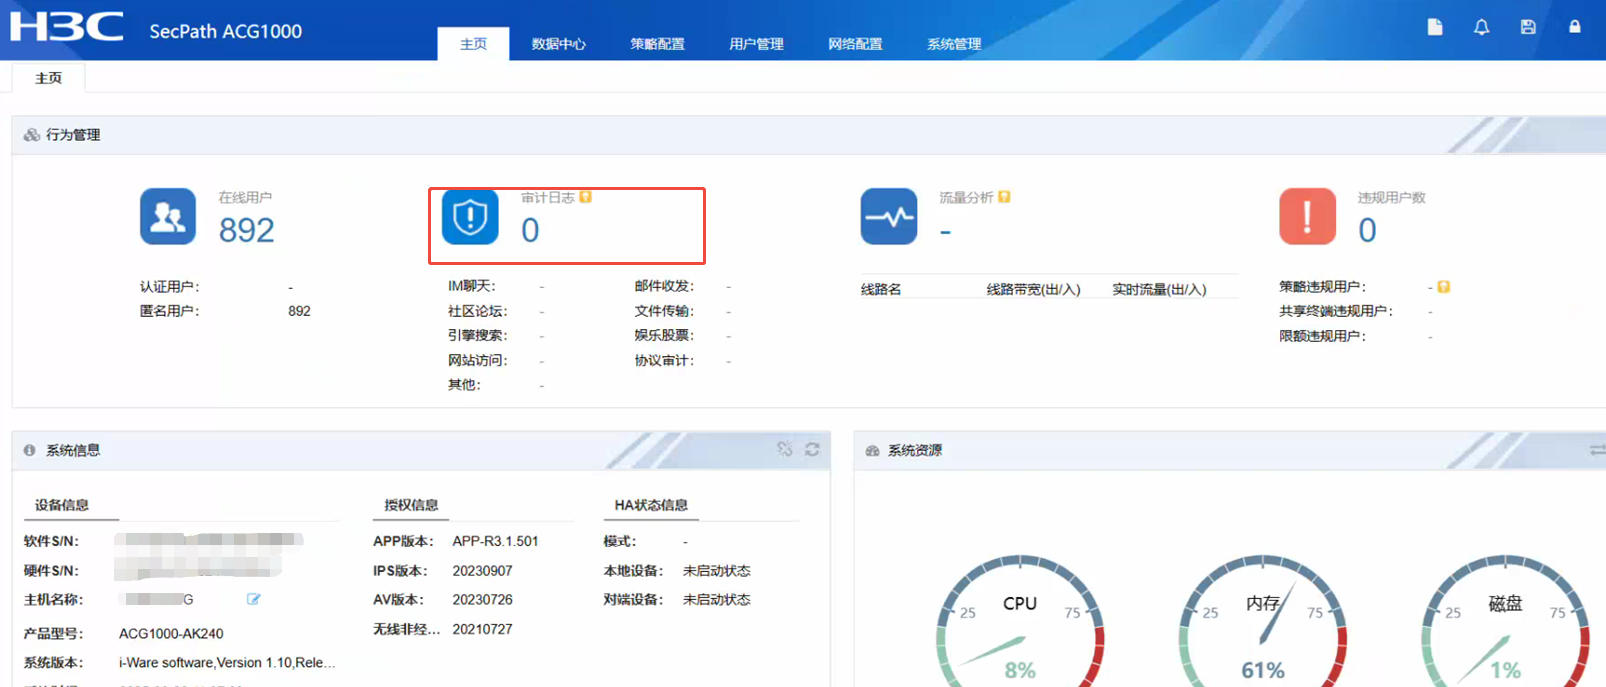Open the notification bell in header
The width and height of the screenshot is (1606, 687).
coord(1481,27)
